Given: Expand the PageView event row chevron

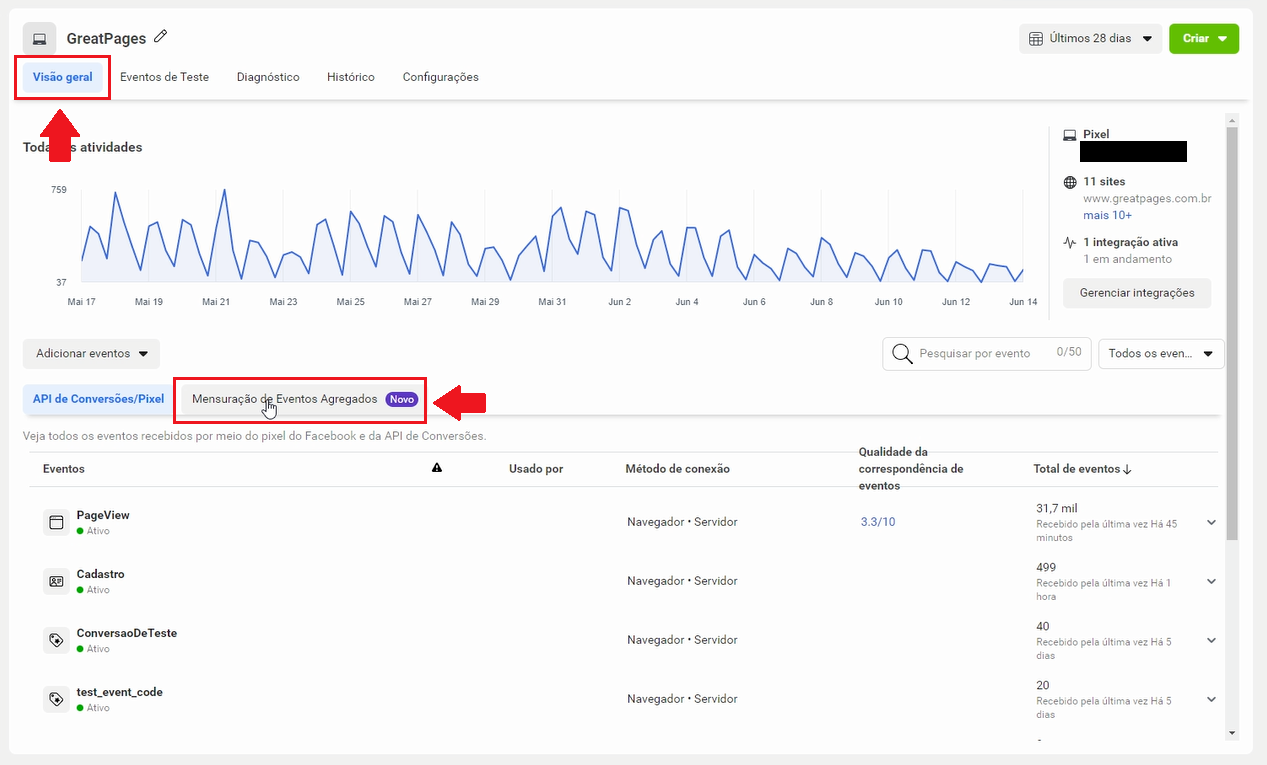Looking at the screenshot, I should coord(1212,522).
